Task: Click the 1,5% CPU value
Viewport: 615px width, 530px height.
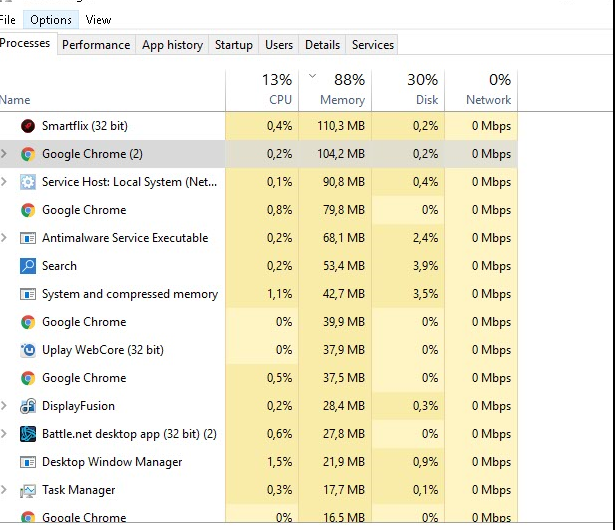Action: click(x=279, y=462)
